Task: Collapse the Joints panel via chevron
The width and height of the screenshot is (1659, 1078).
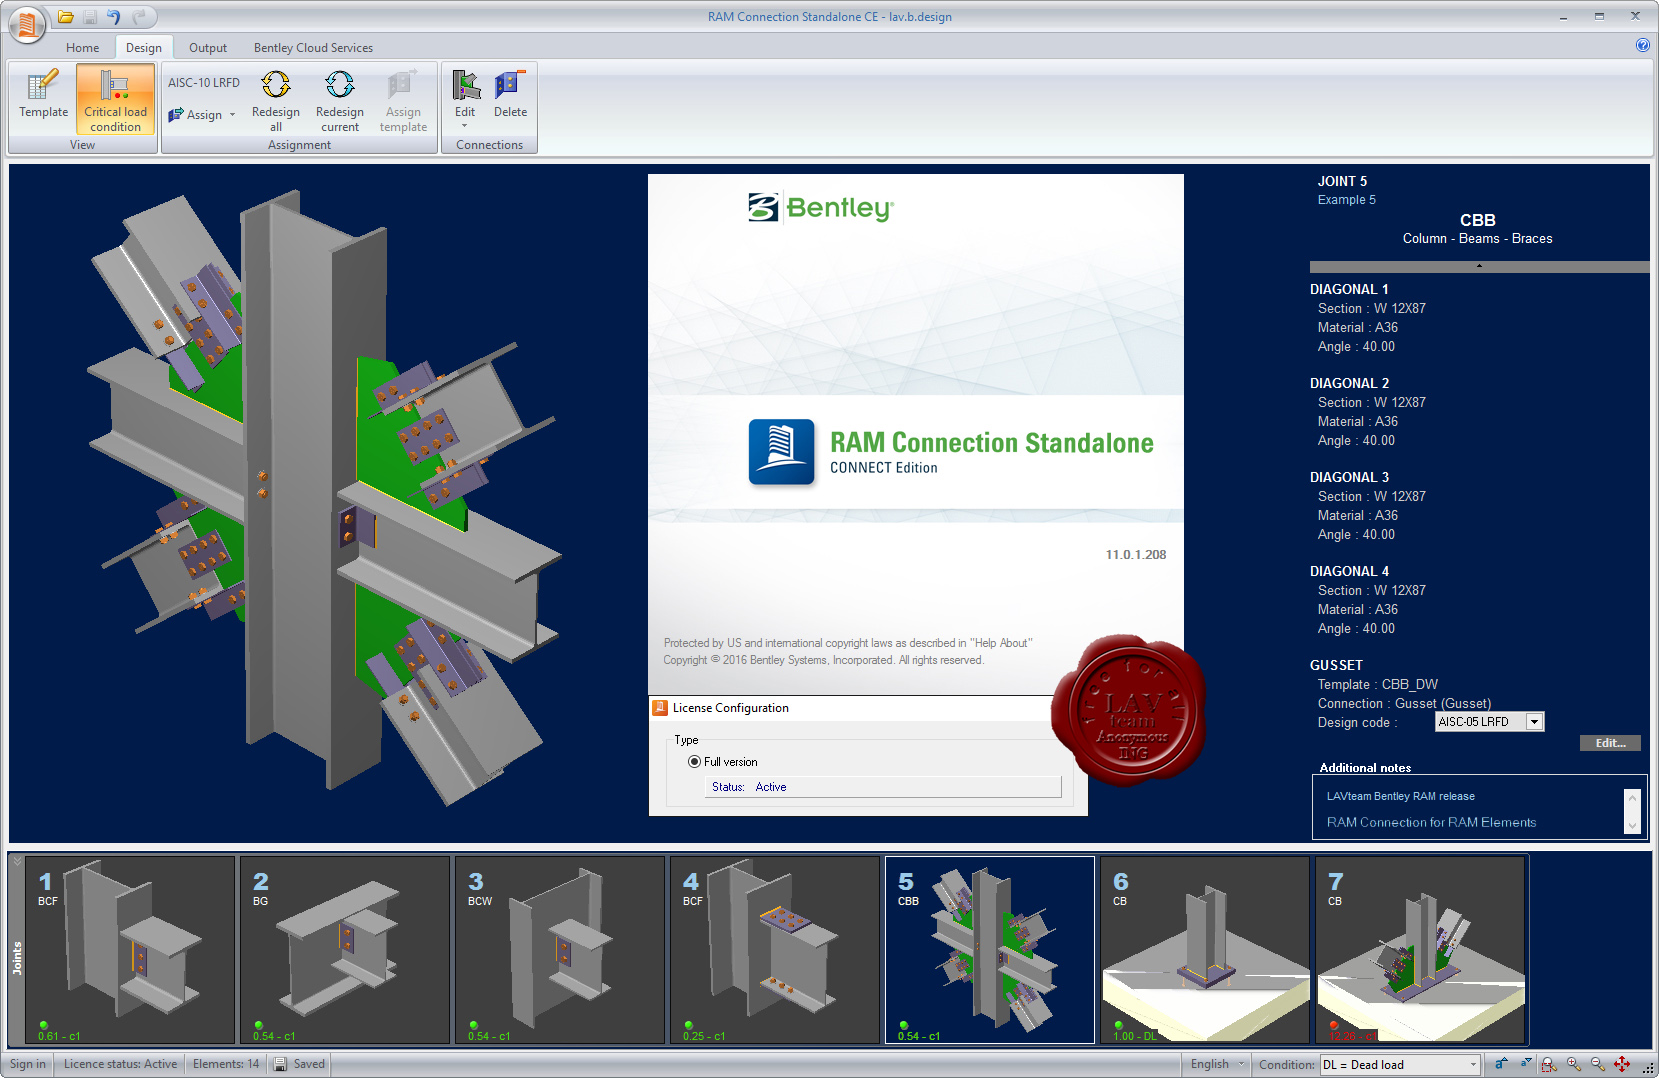Action: point(16,861)
